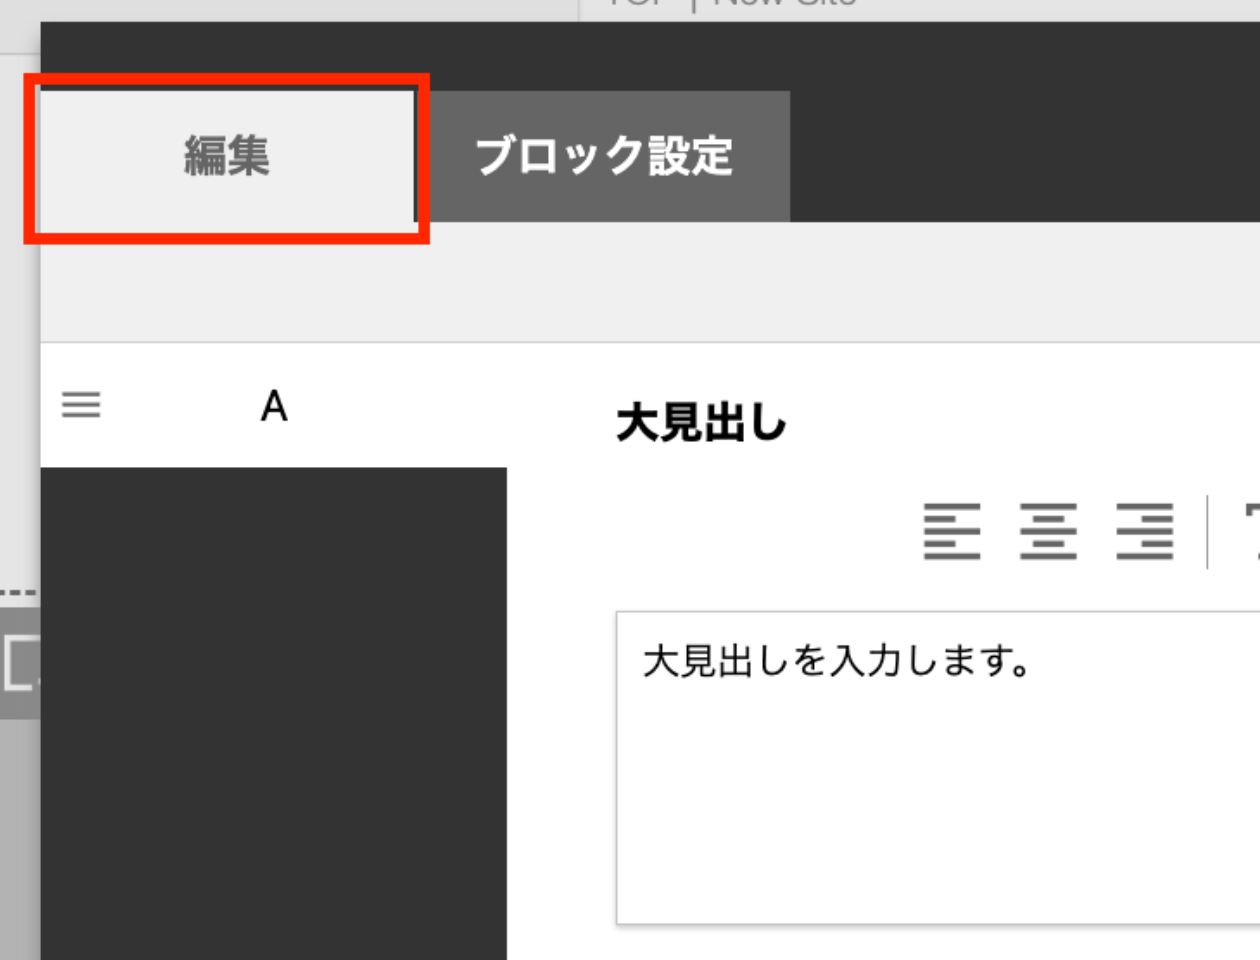The height and width of the screenshot is (960, 1260).
Task: Click the cut-off icon right of alignment buttons
Action: 1251,531
